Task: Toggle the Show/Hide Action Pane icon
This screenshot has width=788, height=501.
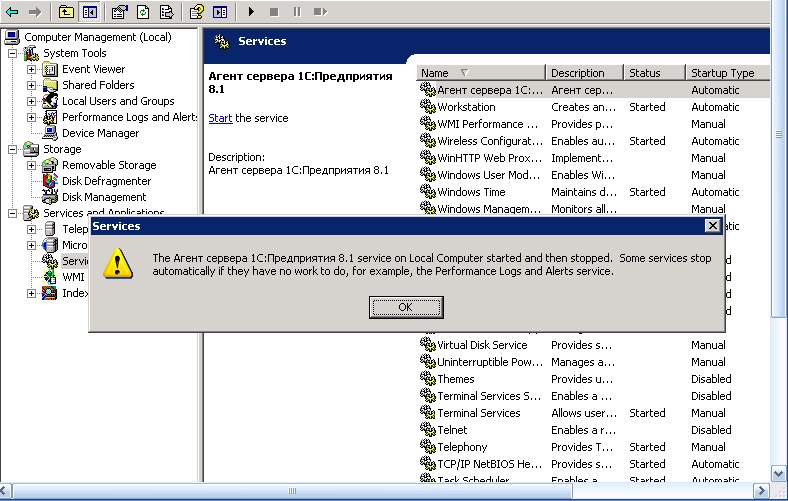Action: coord(220,12)
